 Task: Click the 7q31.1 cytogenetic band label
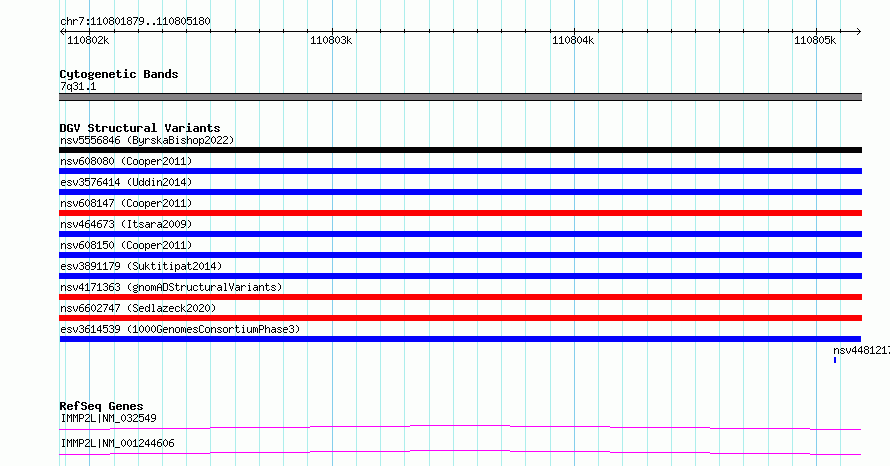(78, 86)
